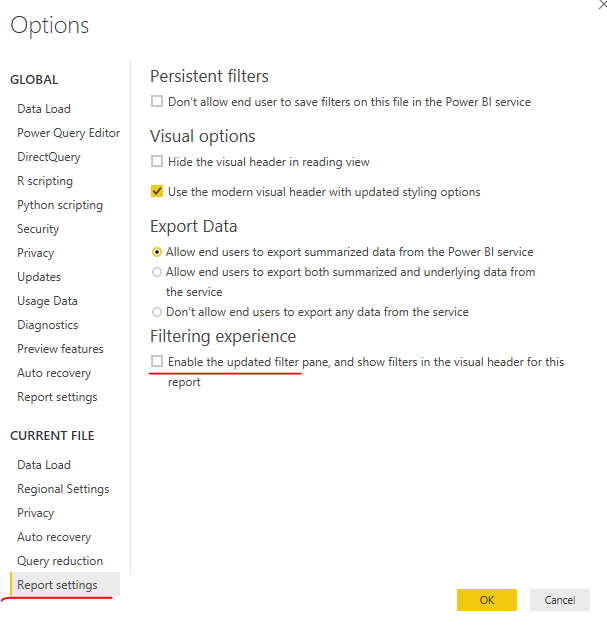Image resolution: width=607 pixels, height=627 pixels.
Task: Uncheck Use the modern visual header option
Action: click(x=157, y=192)
